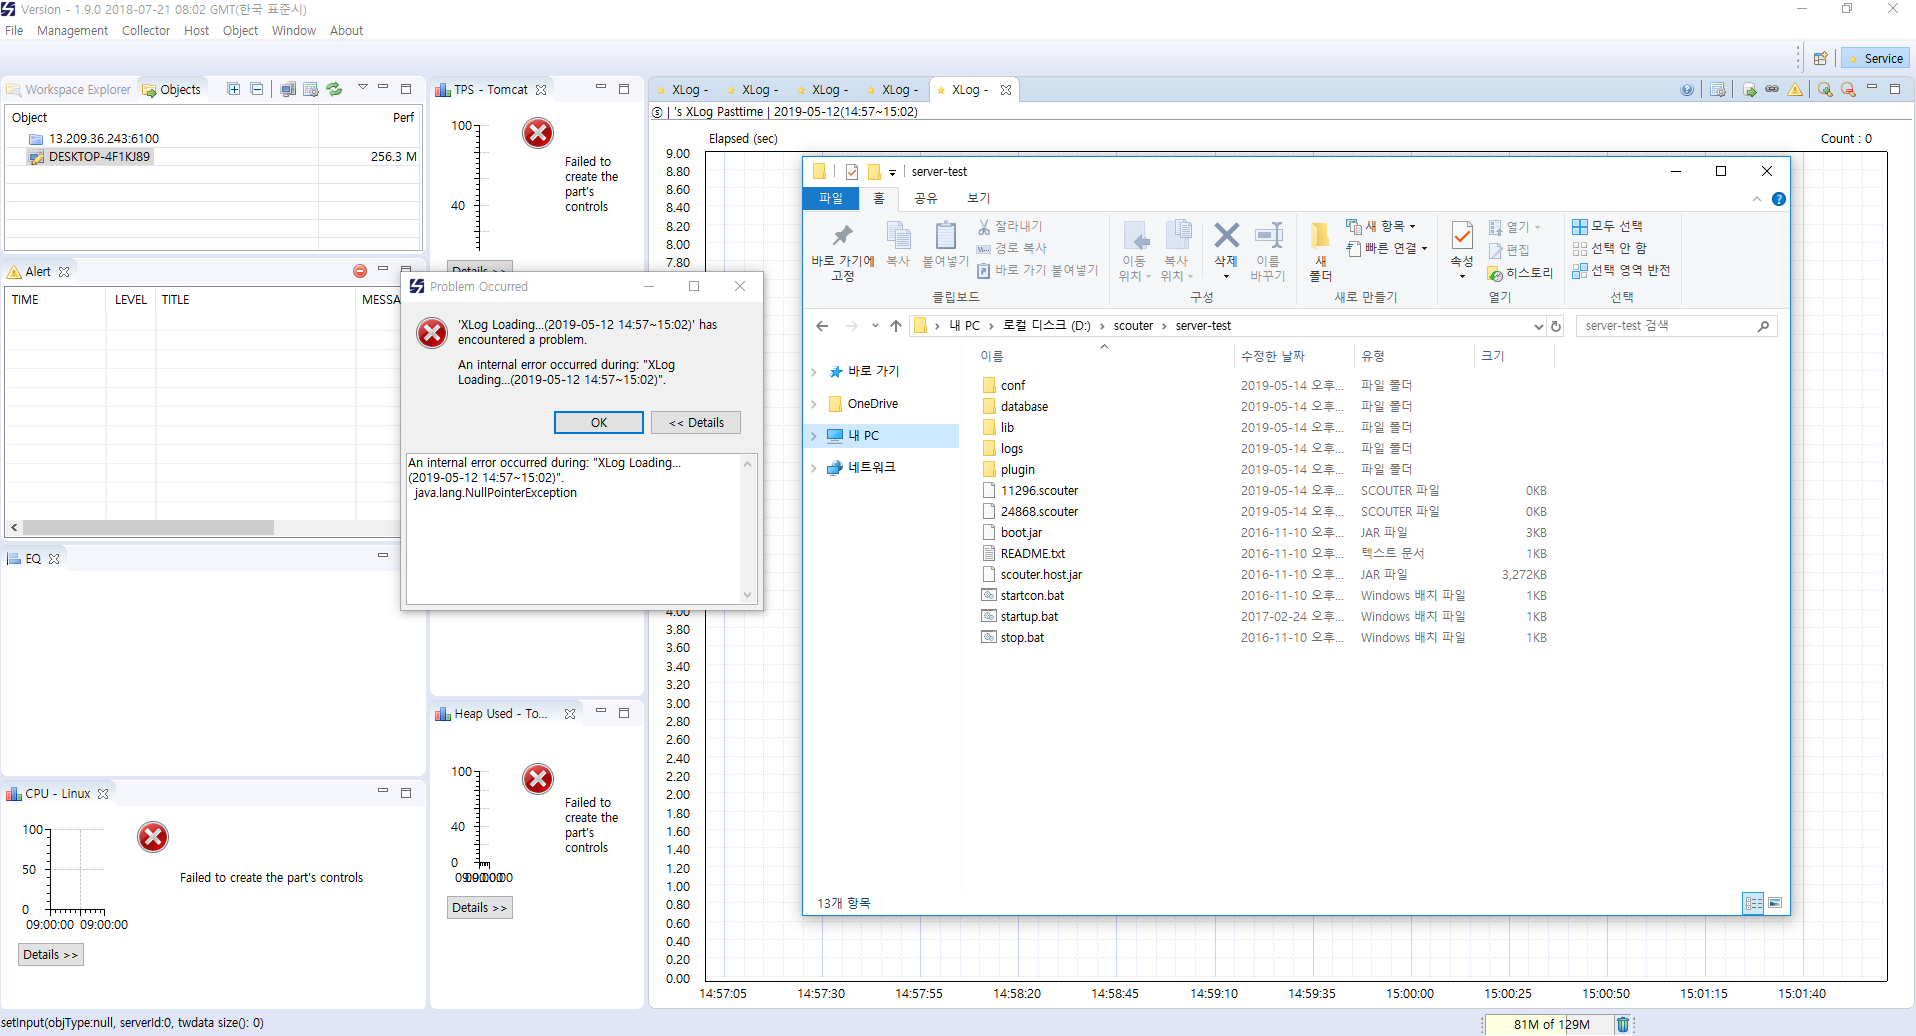
Task: Open the Collector menu
Action: pos(145,30)
